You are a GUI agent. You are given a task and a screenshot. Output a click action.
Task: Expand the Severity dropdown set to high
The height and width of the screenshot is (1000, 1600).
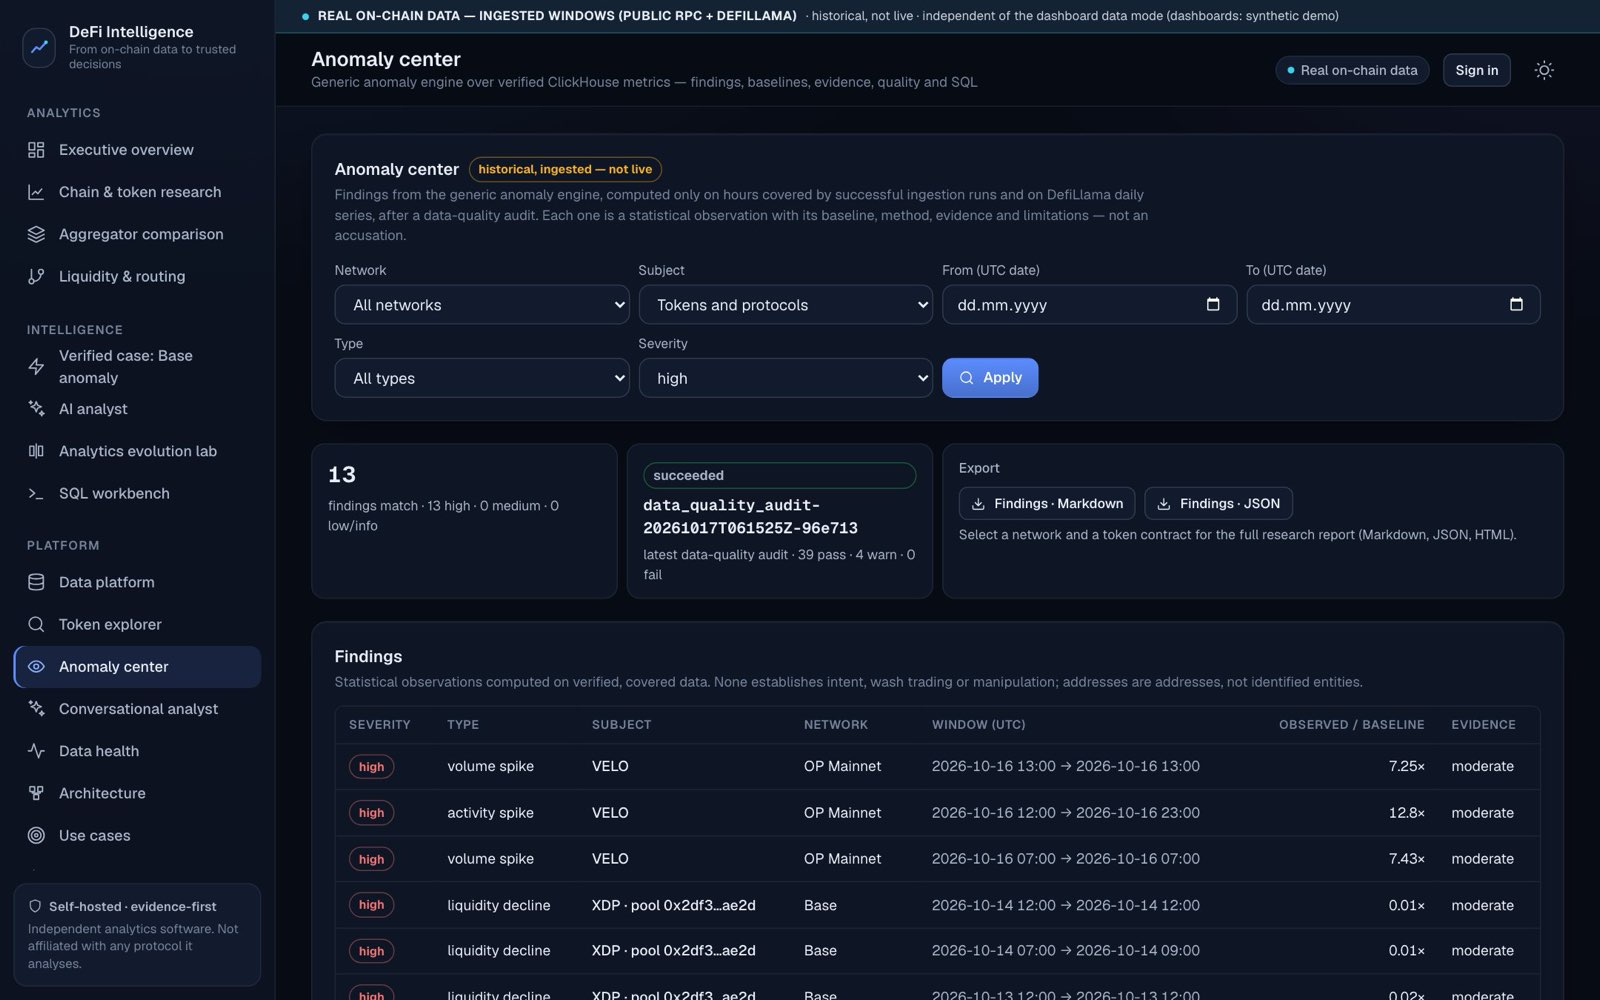click(785, 378)
